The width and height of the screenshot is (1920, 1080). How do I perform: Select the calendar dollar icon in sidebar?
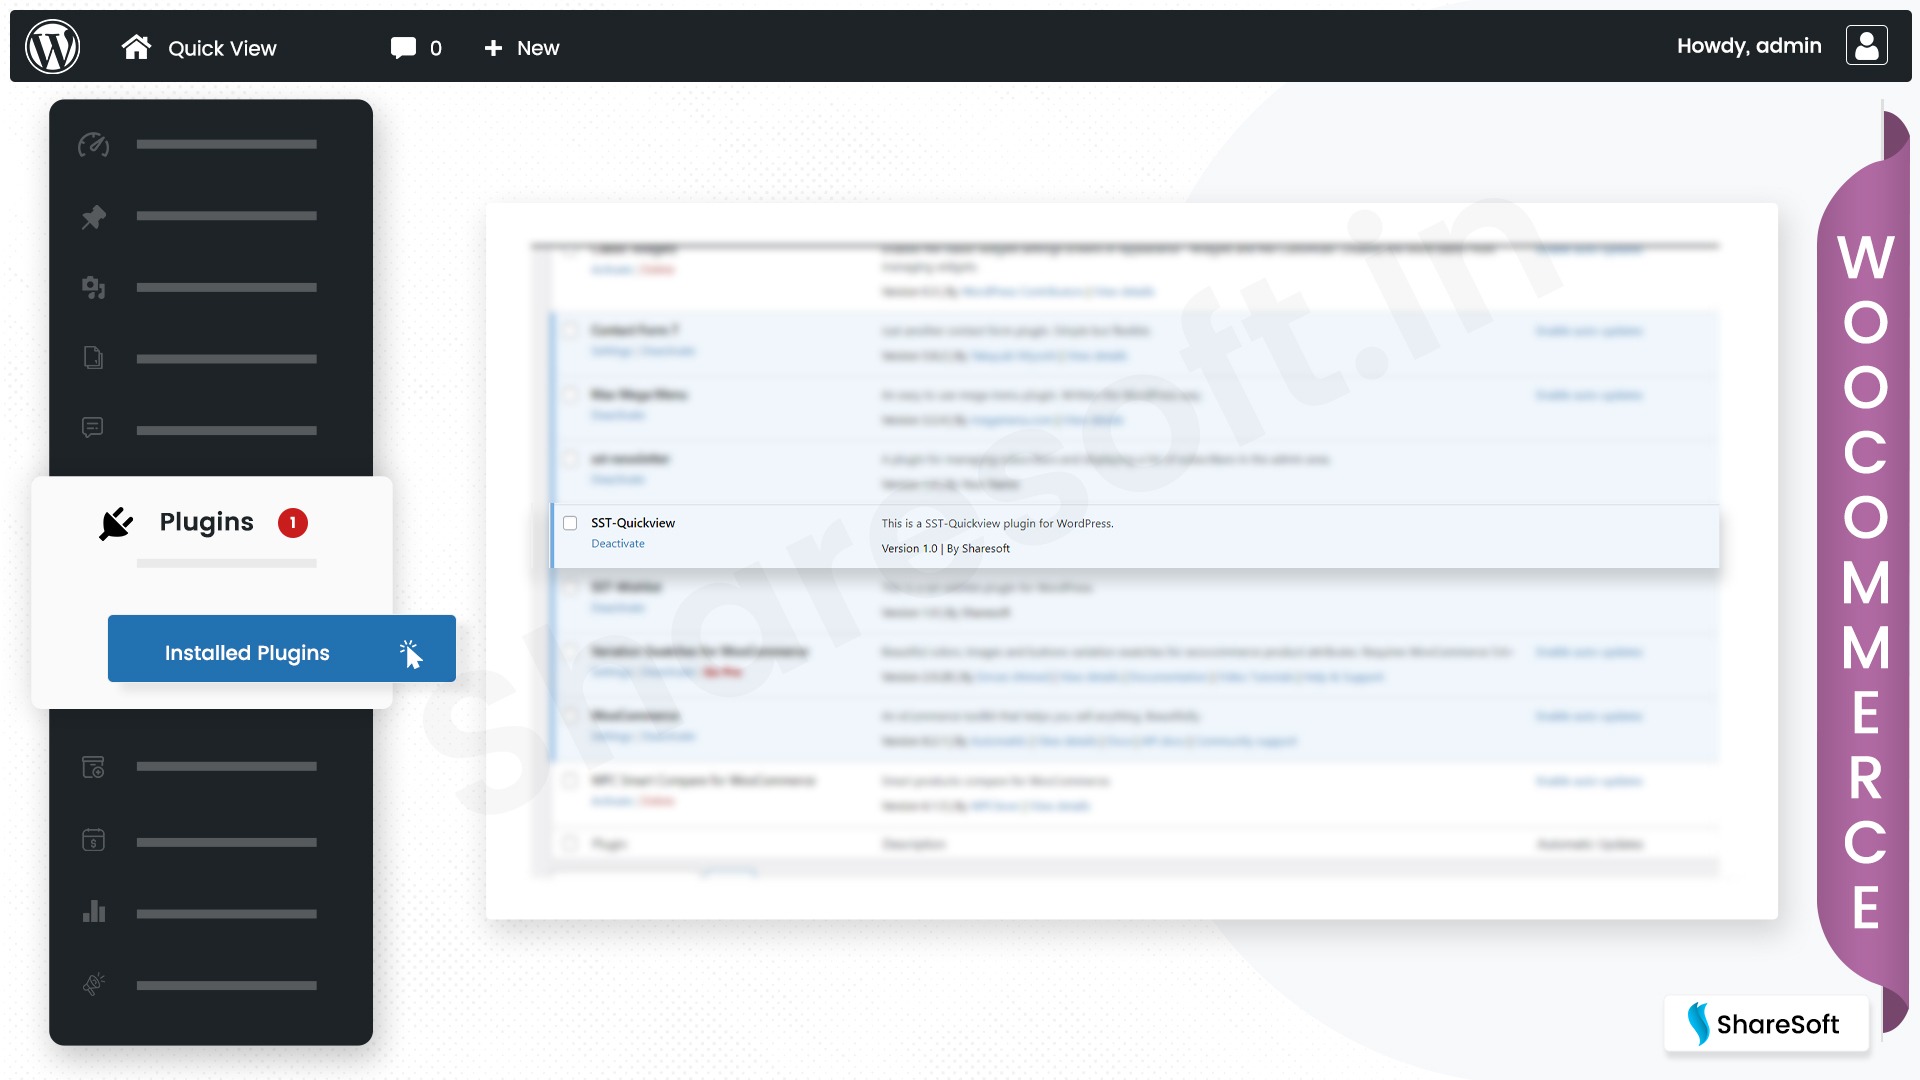(93, 840)
